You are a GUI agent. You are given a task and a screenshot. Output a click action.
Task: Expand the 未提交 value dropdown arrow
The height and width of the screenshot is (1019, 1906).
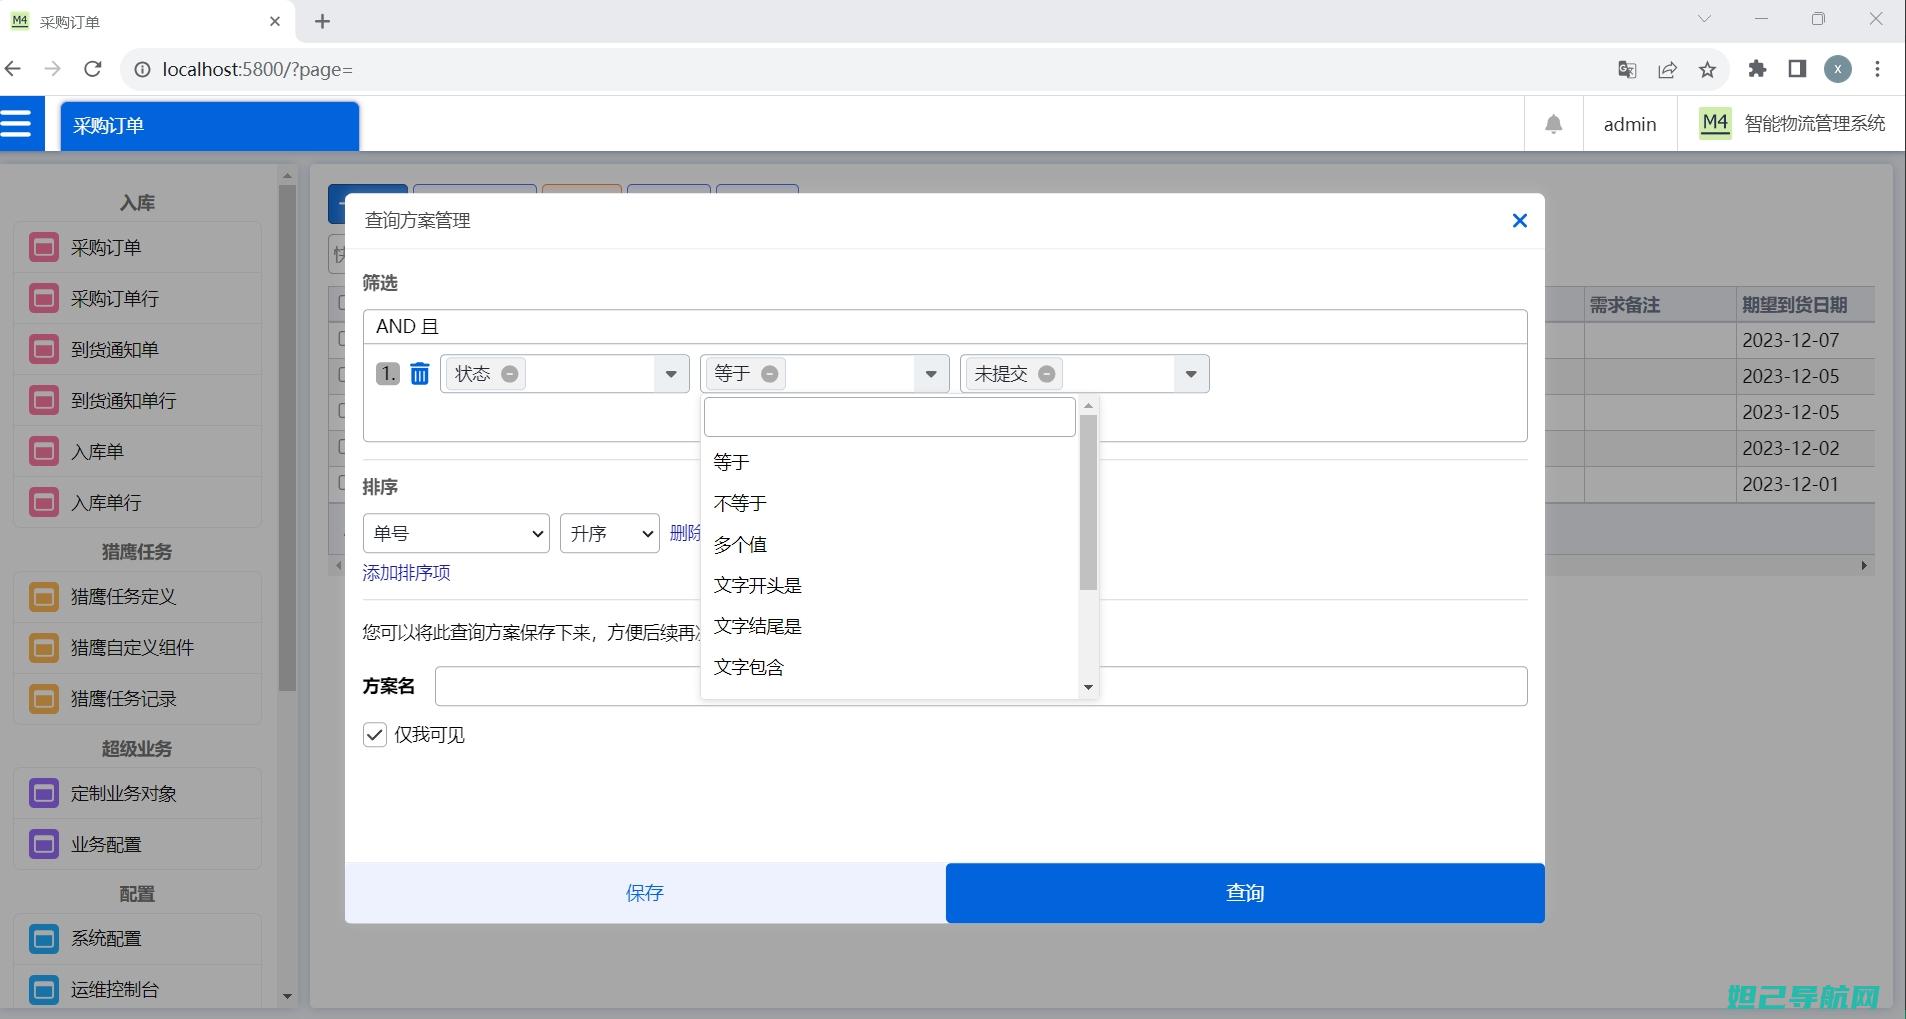[x=1191, y=374]
